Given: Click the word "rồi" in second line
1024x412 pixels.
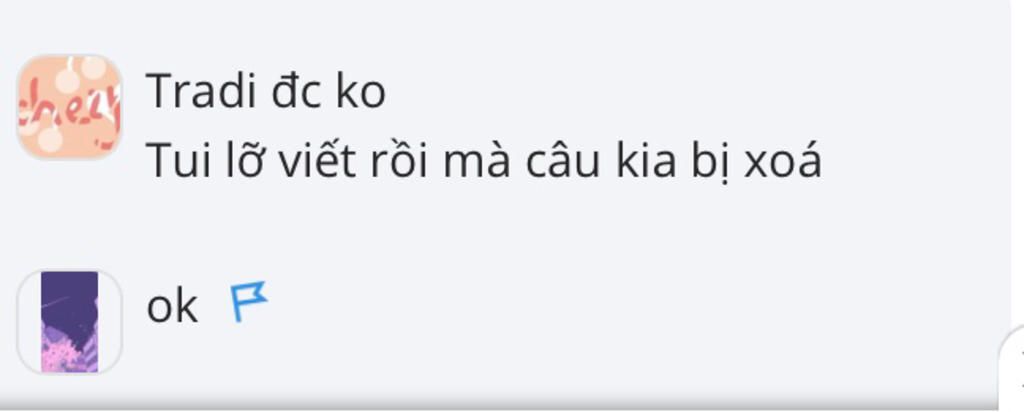Looking at the screenshot, I should pyautogui.click(x=399, y=161).
